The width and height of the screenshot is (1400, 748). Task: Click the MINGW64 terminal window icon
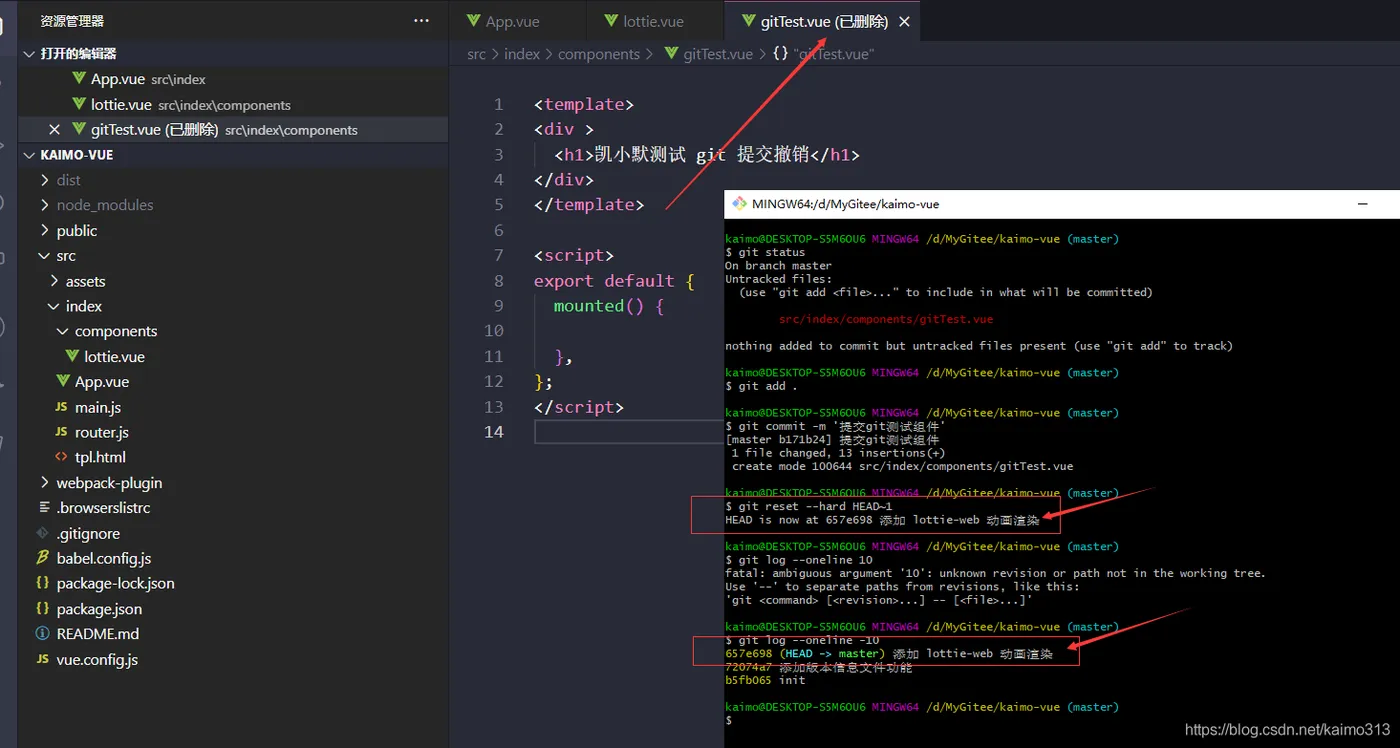click(739, 204)
